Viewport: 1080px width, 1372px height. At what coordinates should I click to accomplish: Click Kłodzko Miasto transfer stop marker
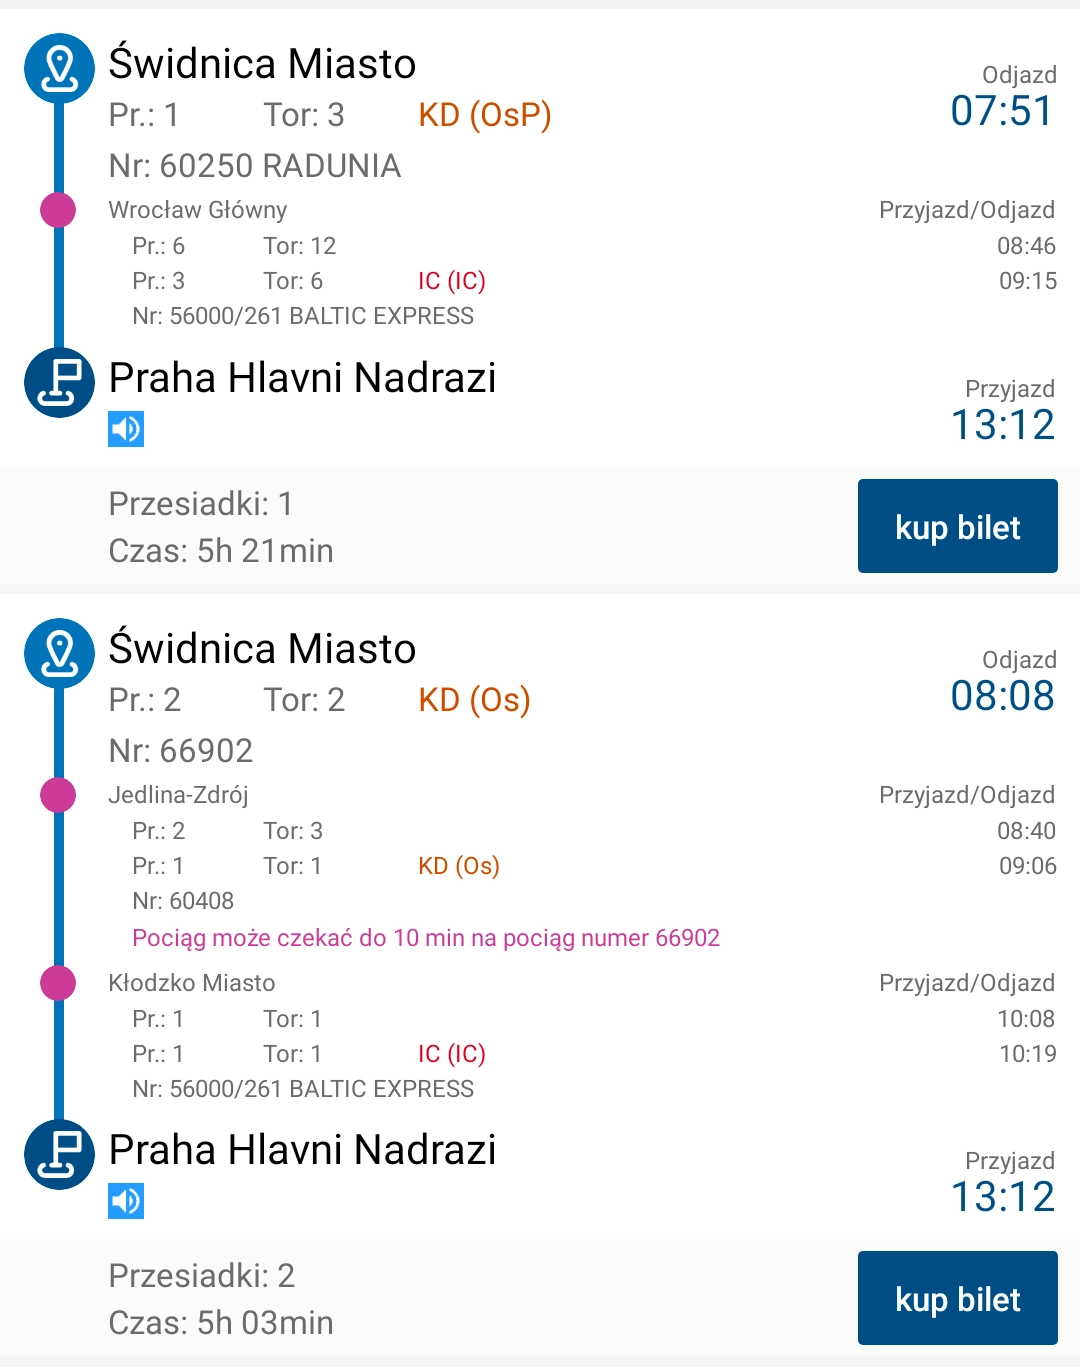[x=58, y=983]
